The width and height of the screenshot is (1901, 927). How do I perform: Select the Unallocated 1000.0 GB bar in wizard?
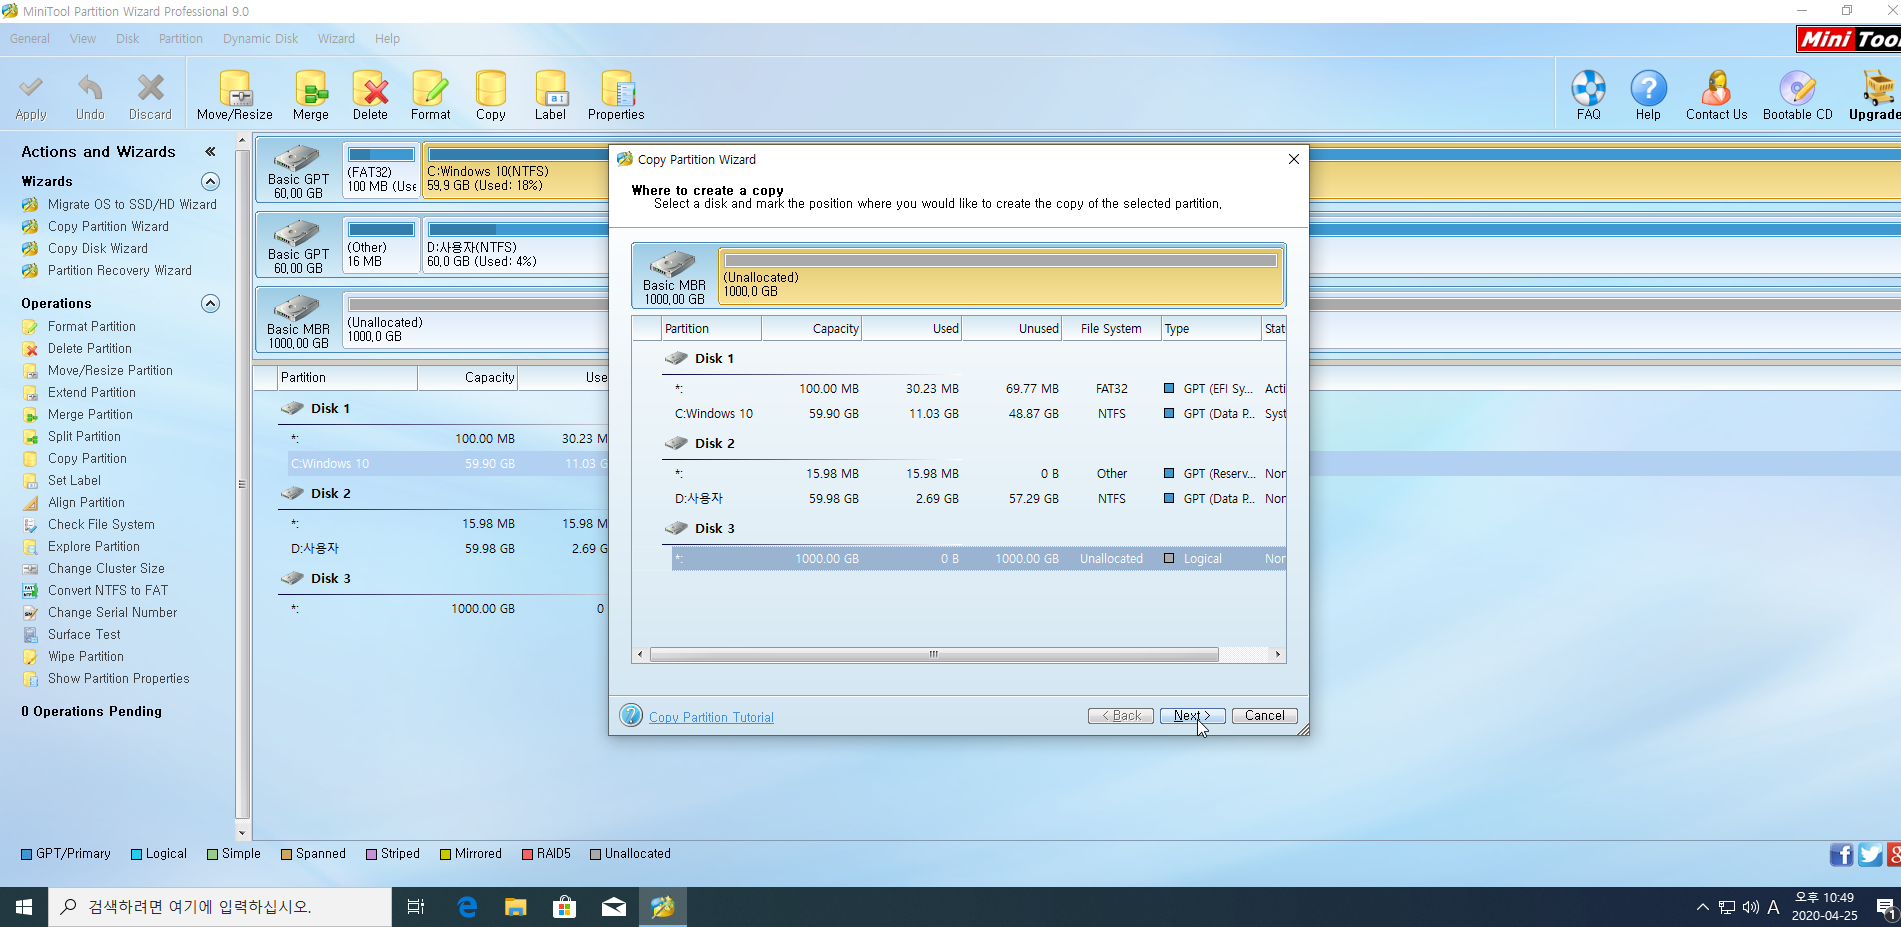tap(1000, 276)
